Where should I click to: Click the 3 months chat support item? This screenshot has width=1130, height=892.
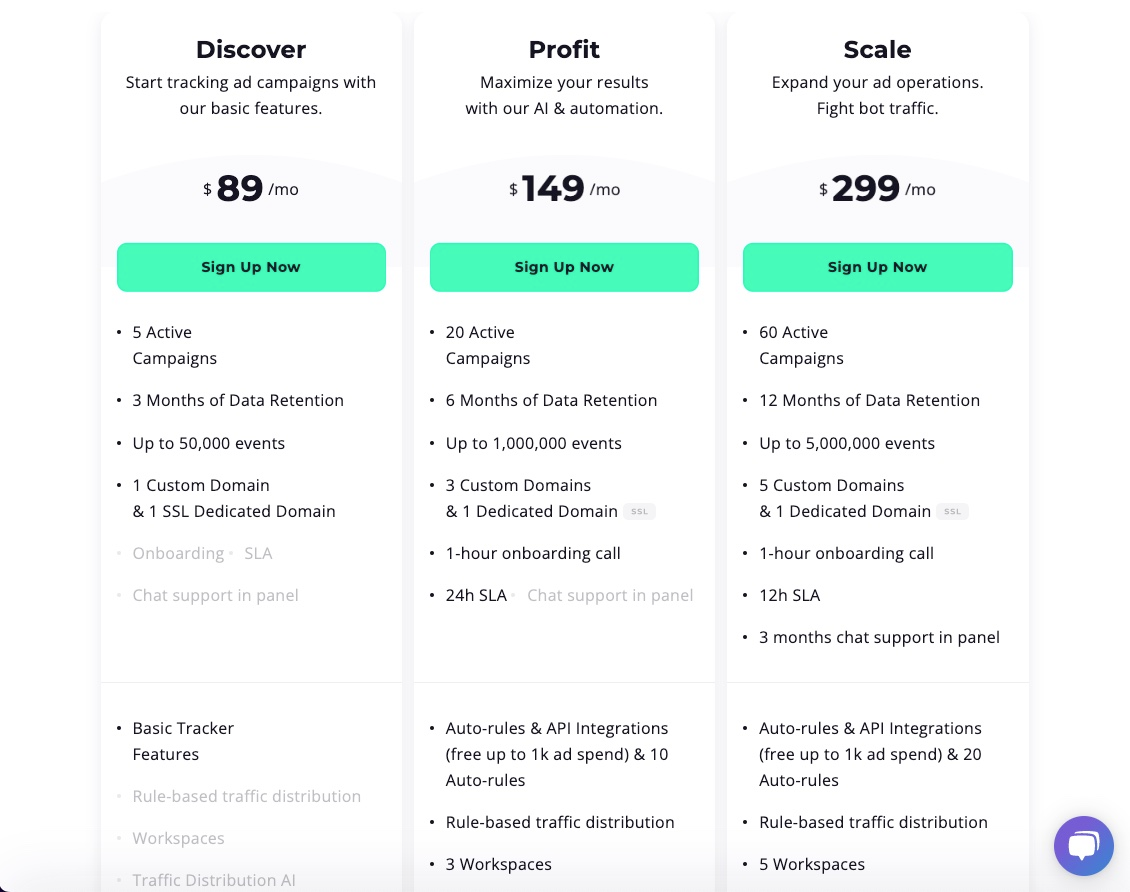879,637
